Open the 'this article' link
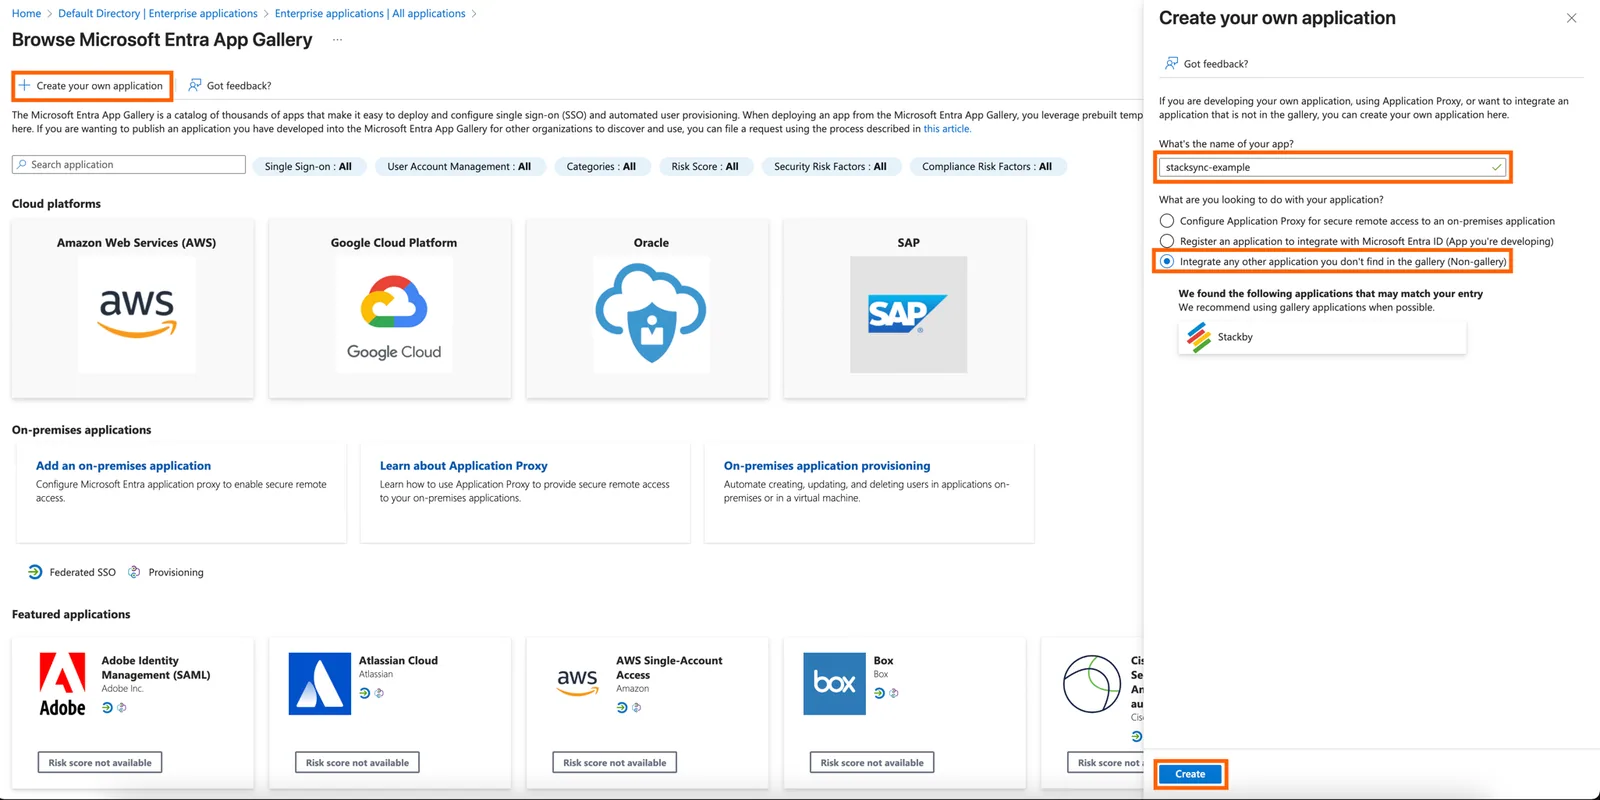This screenshot has height=800, width=1600. coord(946,129)
